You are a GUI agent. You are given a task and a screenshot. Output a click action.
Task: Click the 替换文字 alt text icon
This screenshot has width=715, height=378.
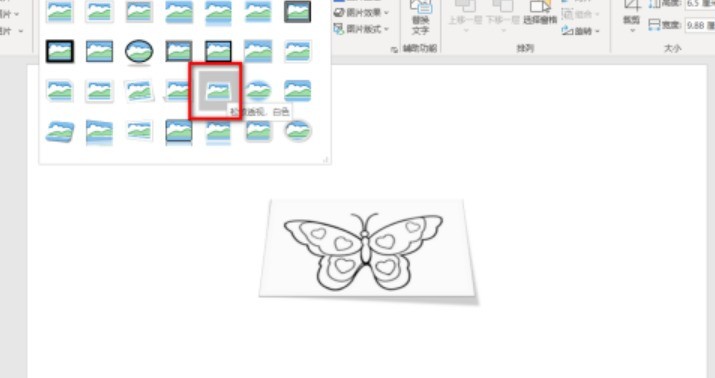pos(420,18)
